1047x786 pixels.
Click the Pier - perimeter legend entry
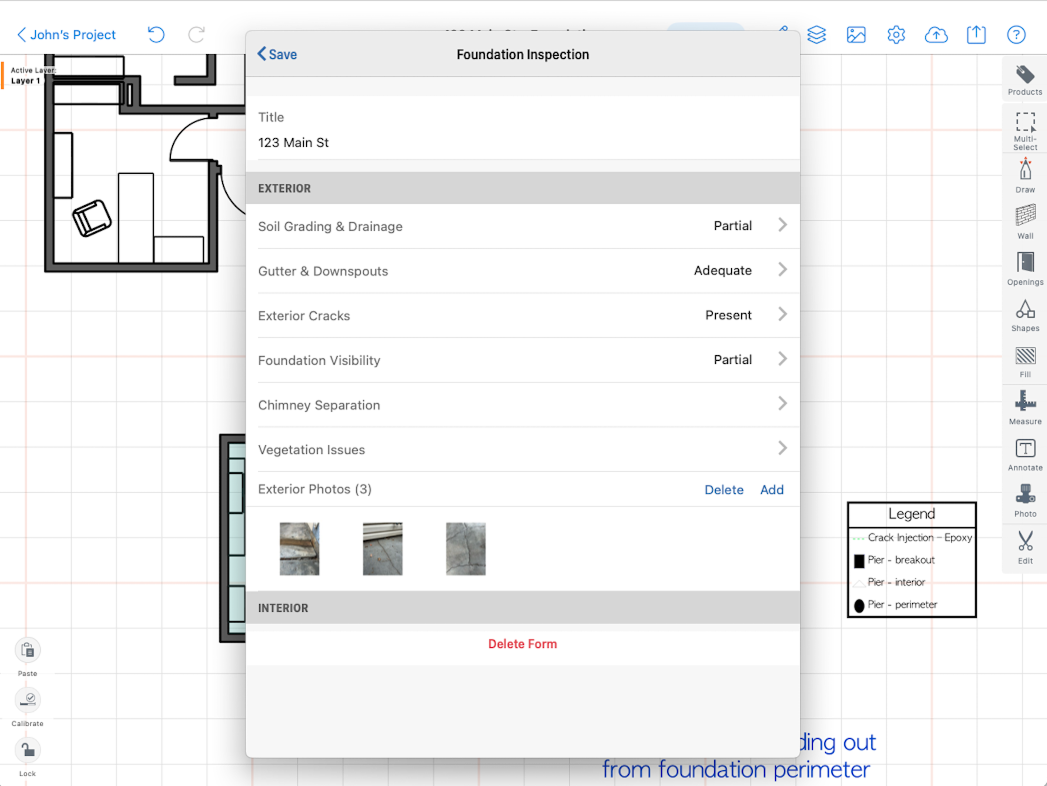[895, 604]
